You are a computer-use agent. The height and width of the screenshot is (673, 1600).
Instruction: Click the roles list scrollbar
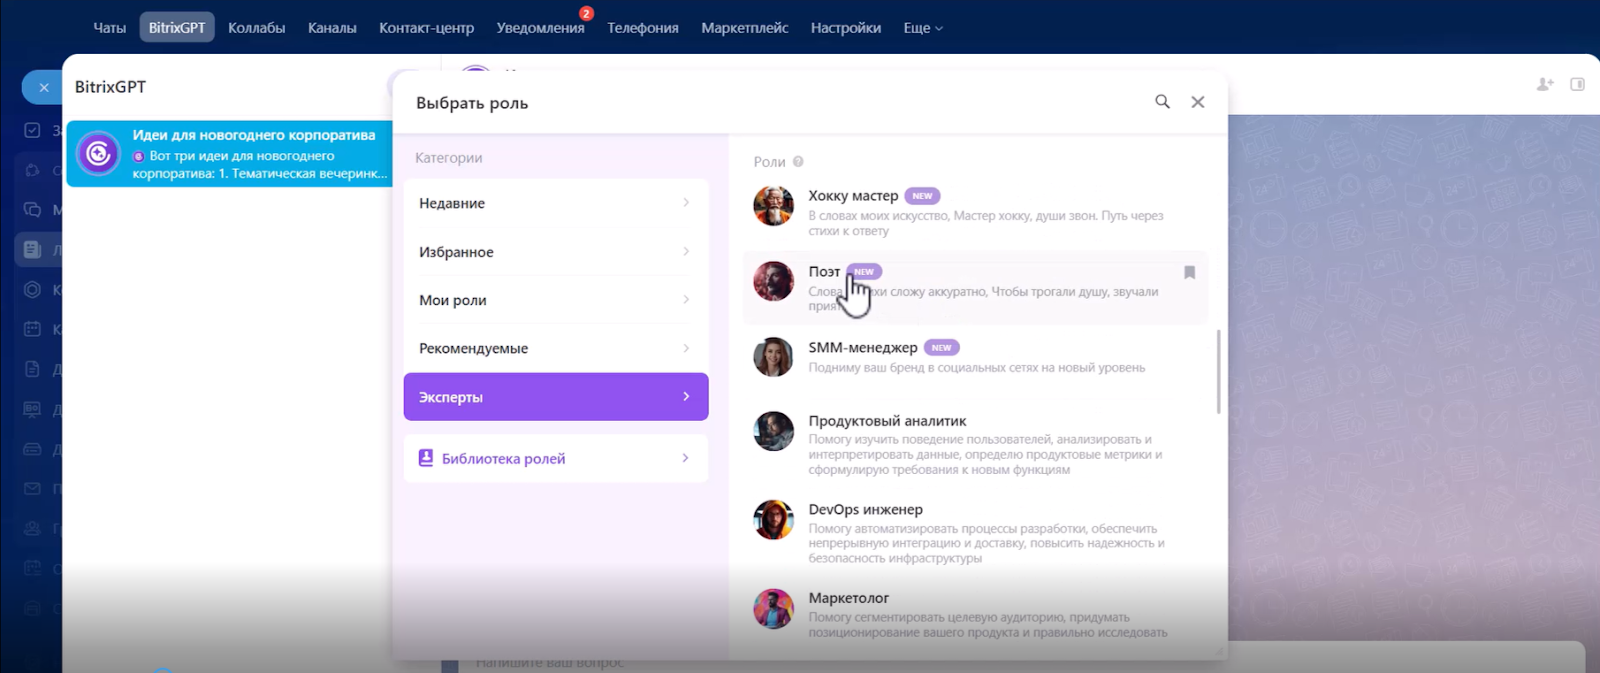coord(1218,372)
